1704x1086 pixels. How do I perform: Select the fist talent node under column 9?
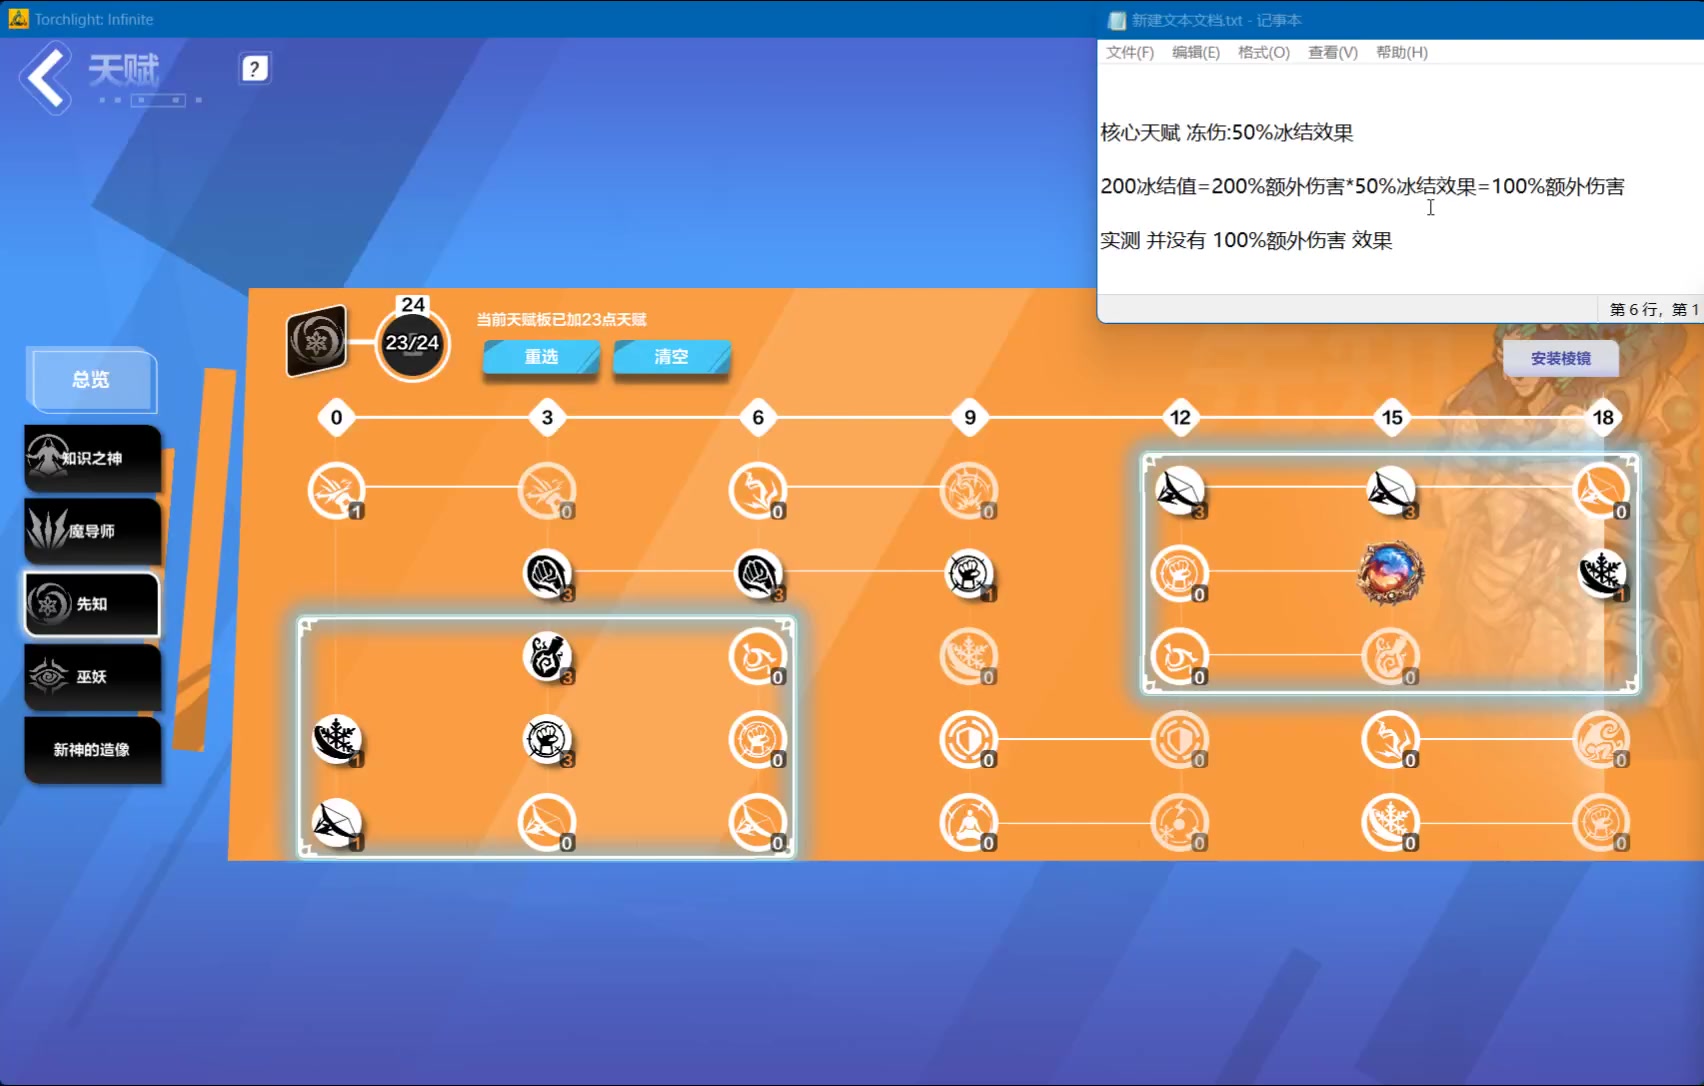[968, 574]
